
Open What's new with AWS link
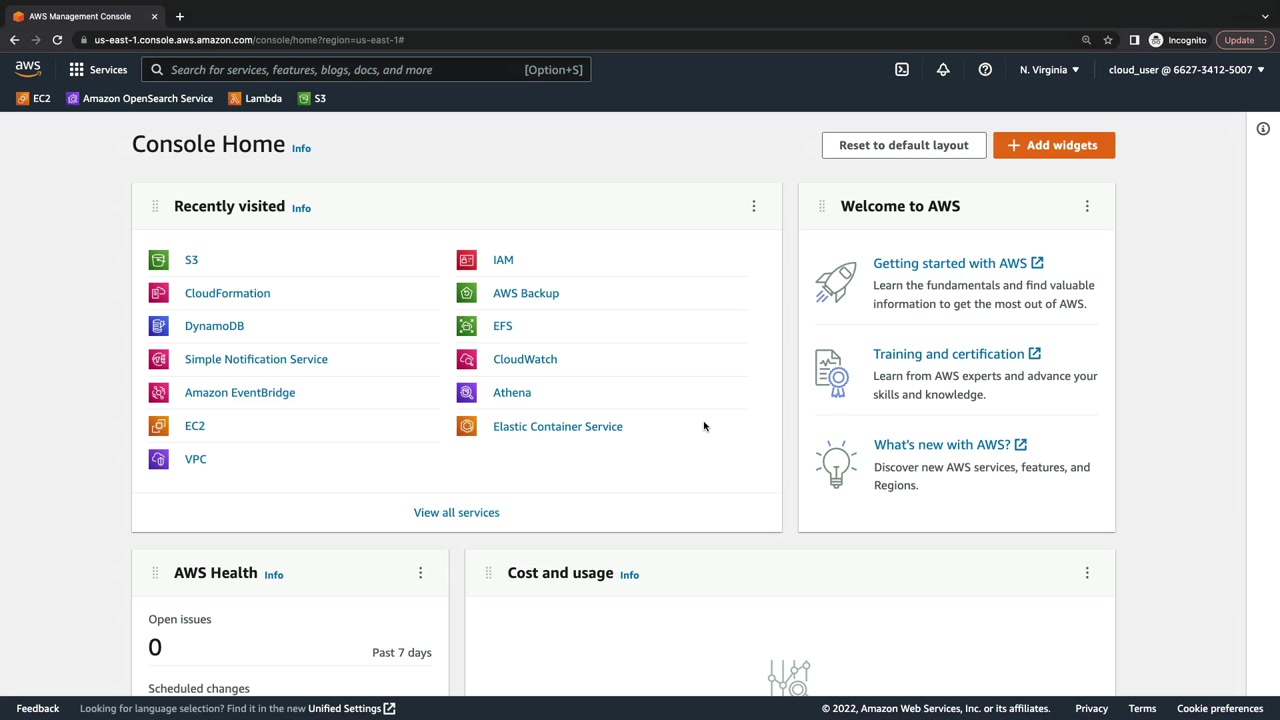tap(950, 445)
